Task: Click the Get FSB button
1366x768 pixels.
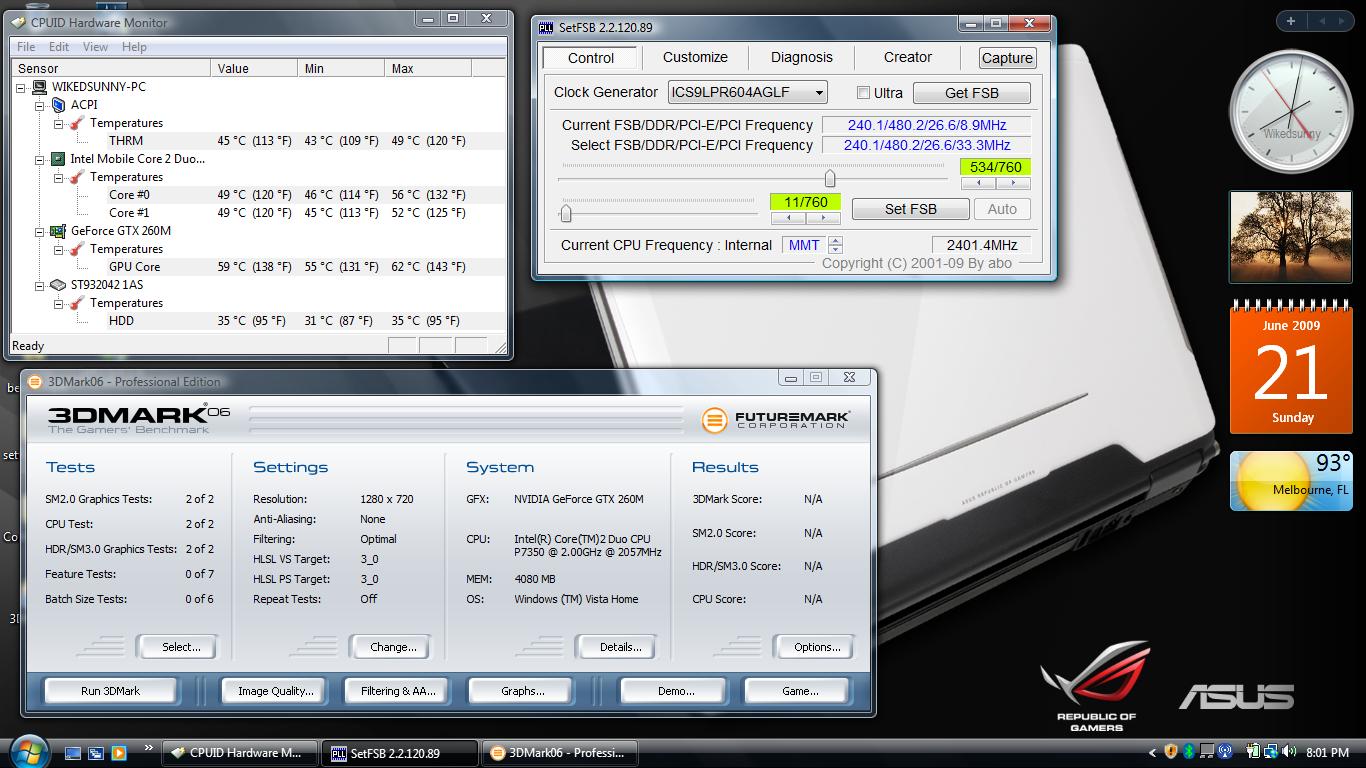Action: point(971,93)
